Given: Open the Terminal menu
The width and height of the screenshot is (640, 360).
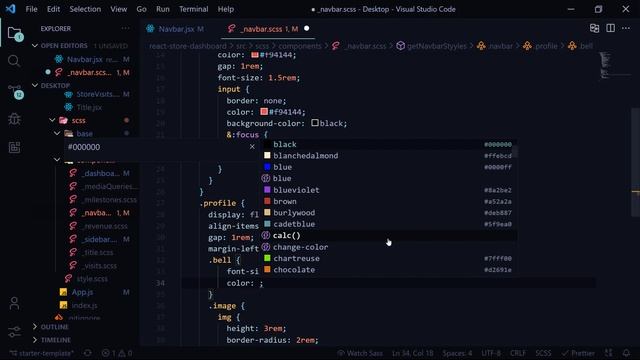Looking at the screenshot, I should click(193, 9).
